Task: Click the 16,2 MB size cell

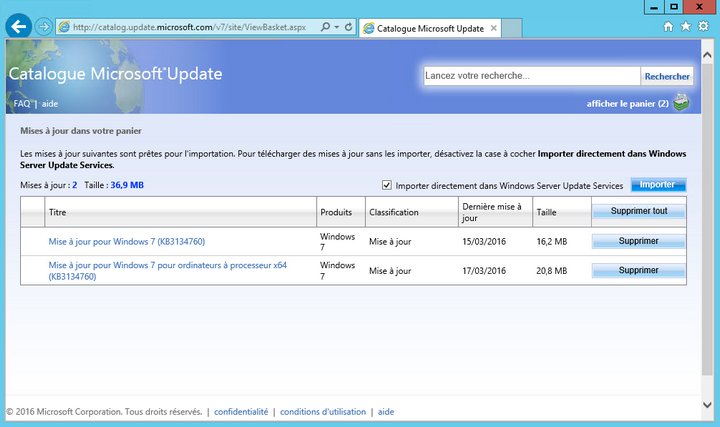Action: [551, 242]
